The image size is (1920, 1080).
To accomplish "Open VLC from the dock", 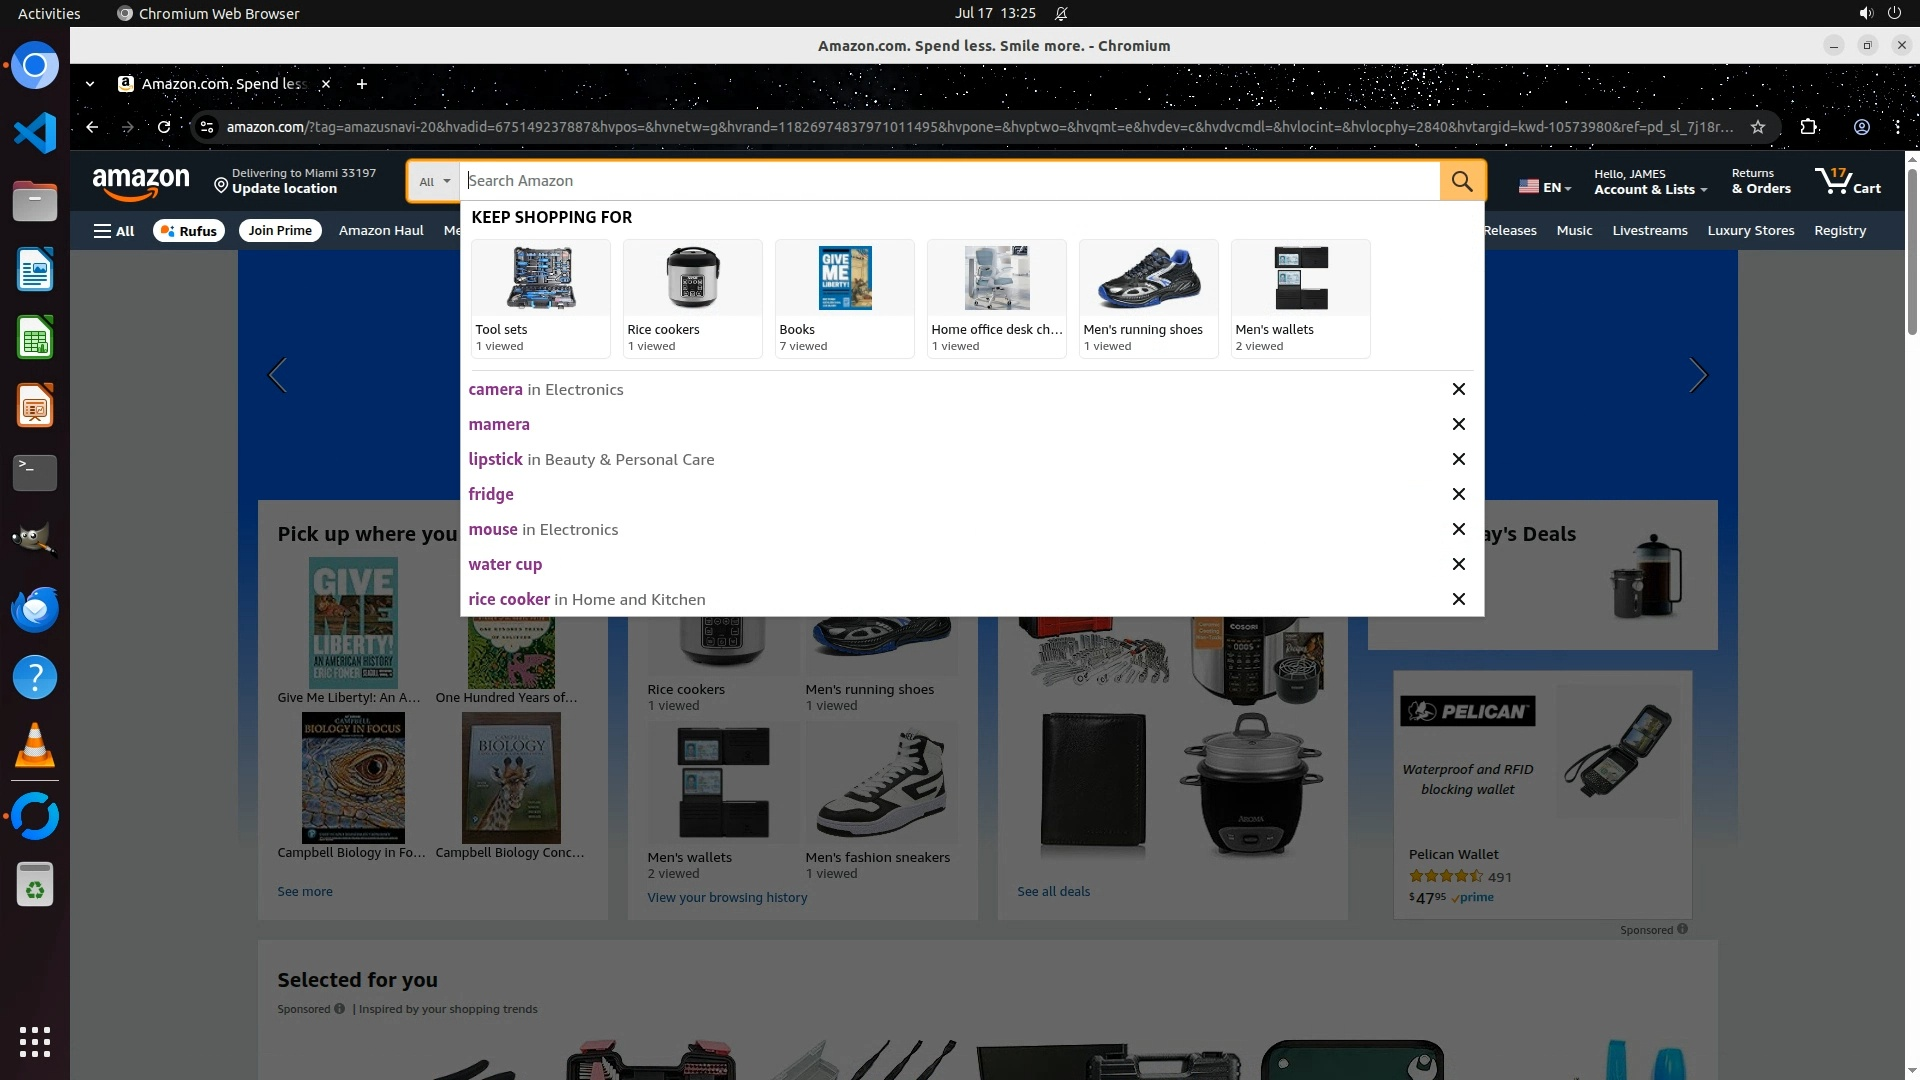I will pyautogui.click(x=35, y=746).
